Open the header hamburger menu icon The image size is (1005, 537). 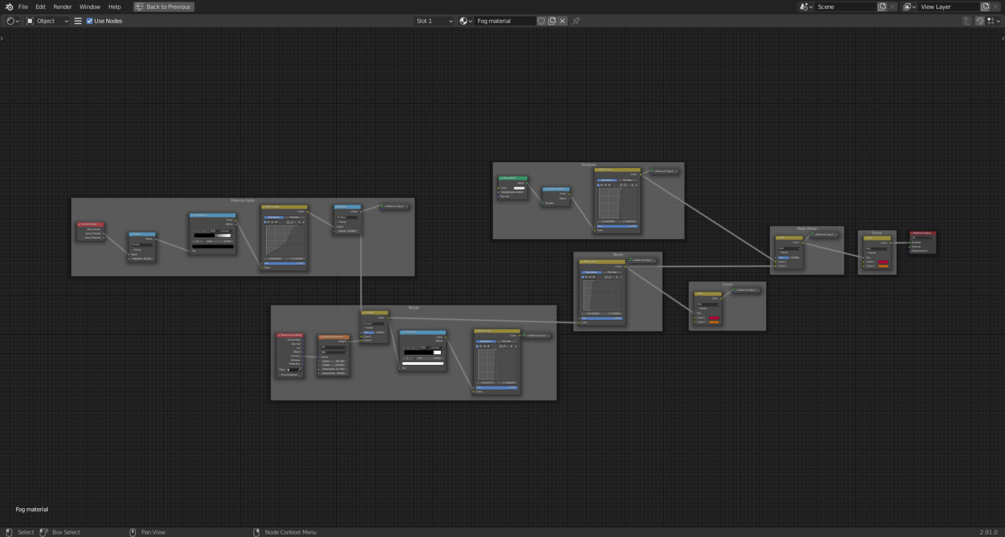78,21
